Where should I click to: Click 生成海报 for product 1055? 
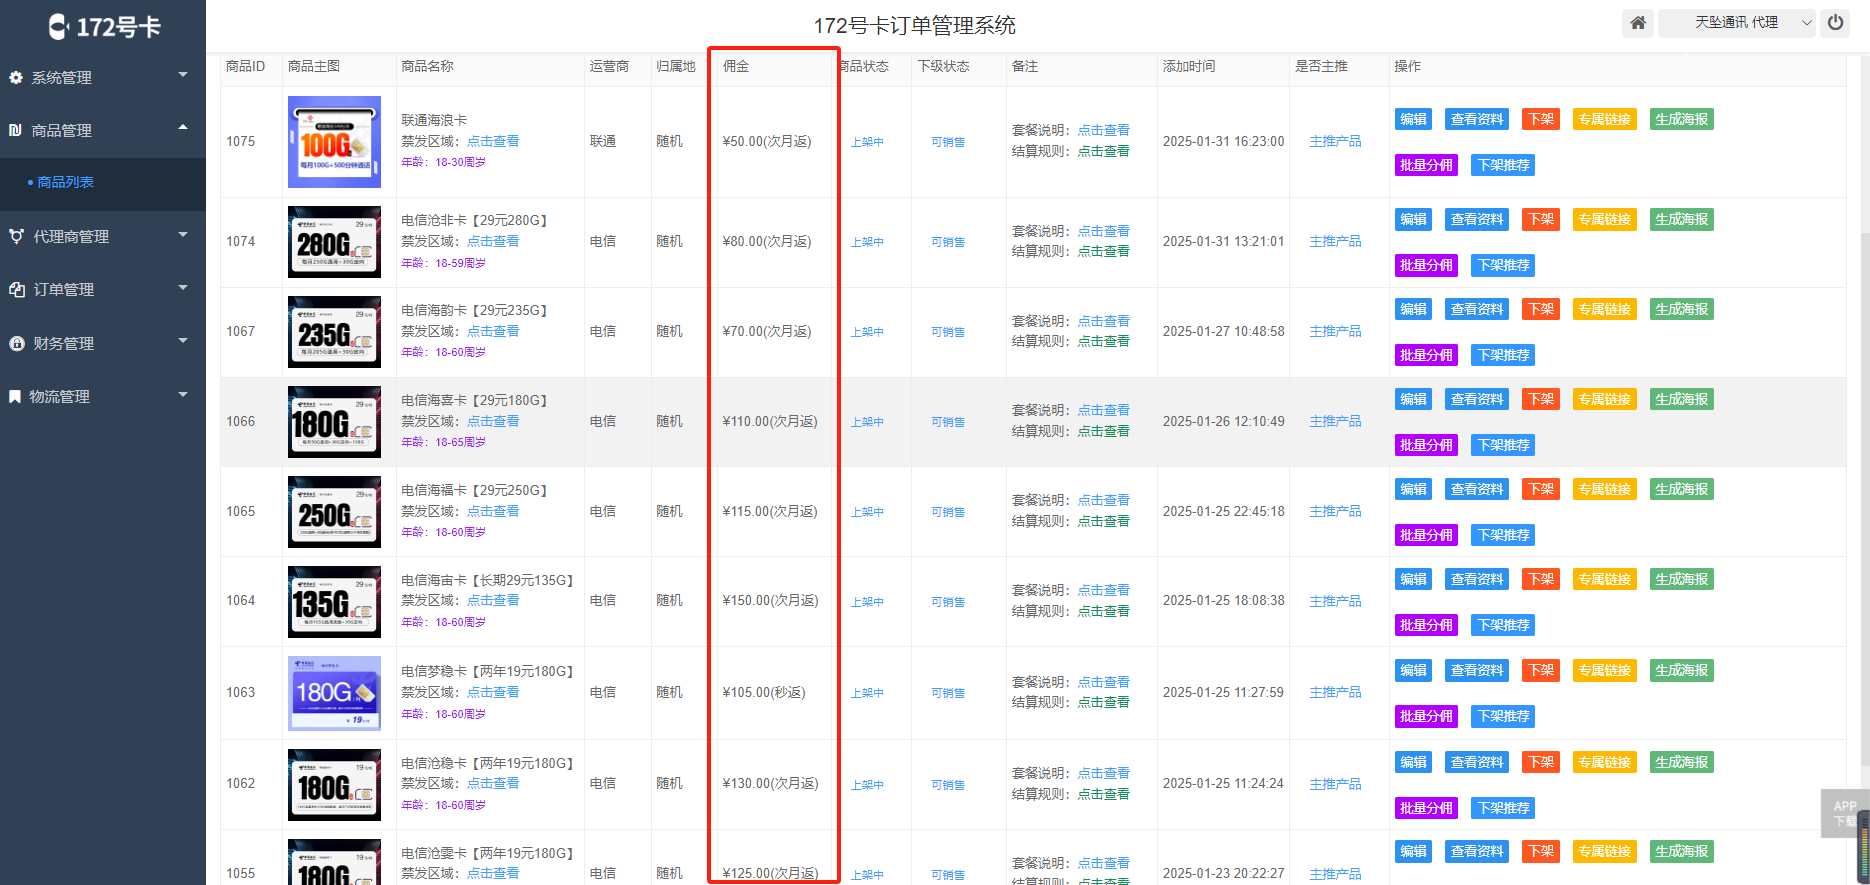(x=1681, y=851)
